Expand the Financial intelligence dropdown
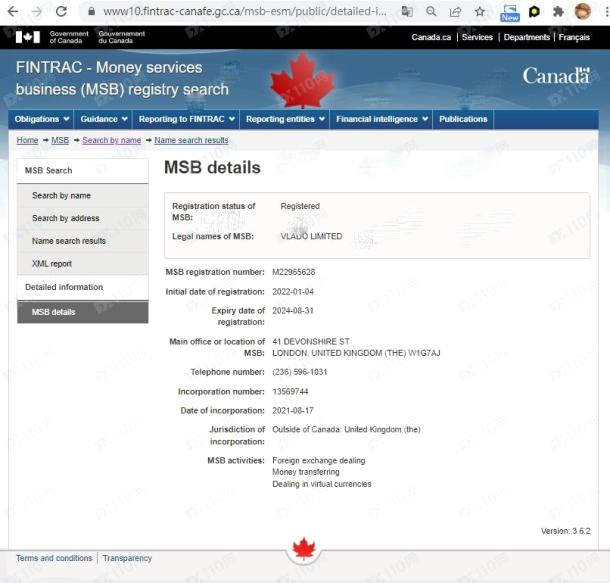610x583 pixels. (x=382, y=119)
